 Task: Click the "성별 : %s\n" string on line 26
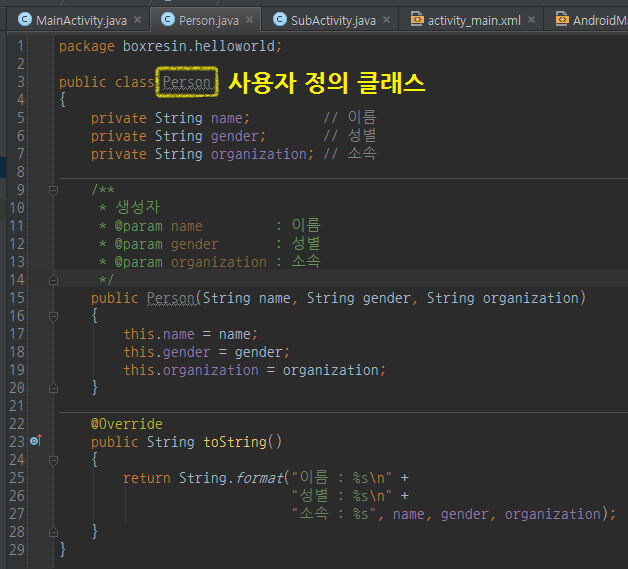342,496
